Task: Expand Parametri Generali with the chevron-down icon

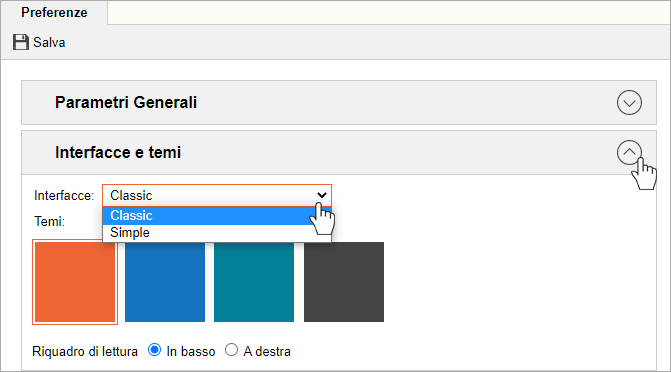Action: click(x=629, y=102)
